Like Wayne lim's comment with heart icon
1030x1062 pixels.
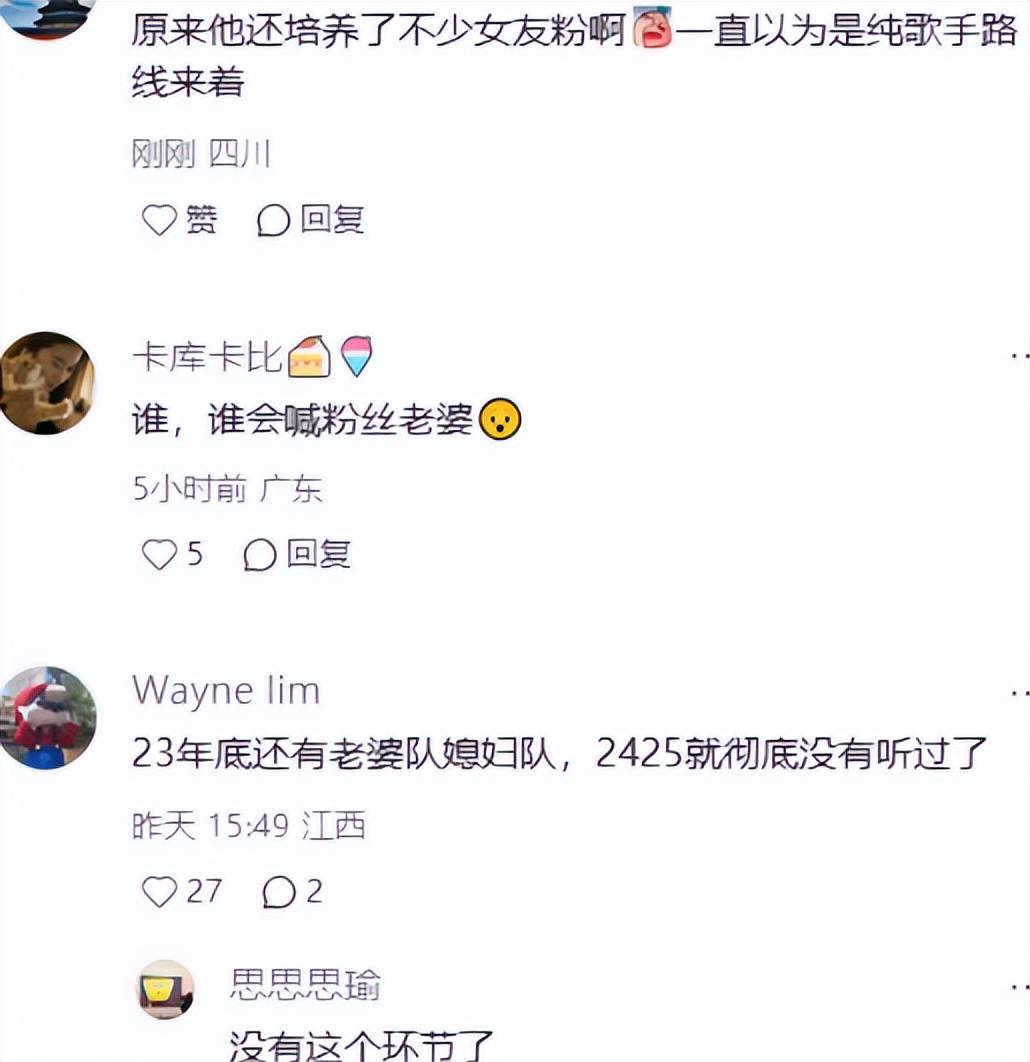159,891
